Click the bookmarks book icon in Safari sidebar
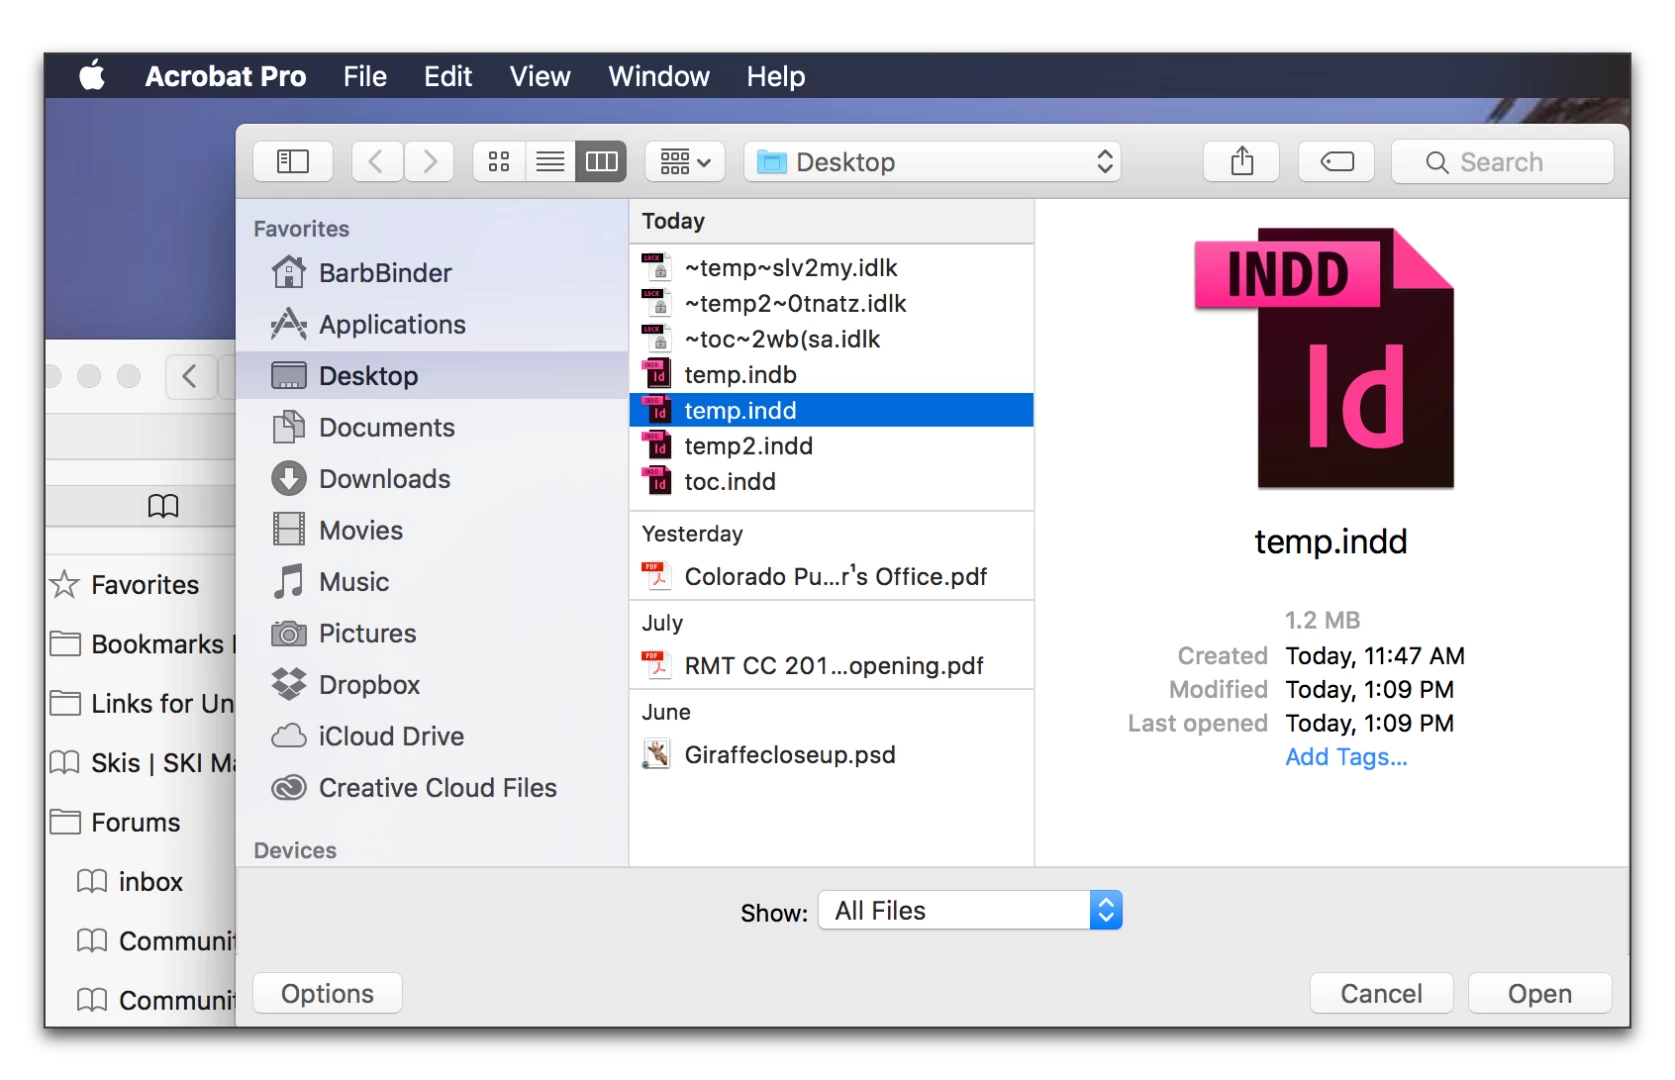1675x1080 pixels. click(163, 506)
